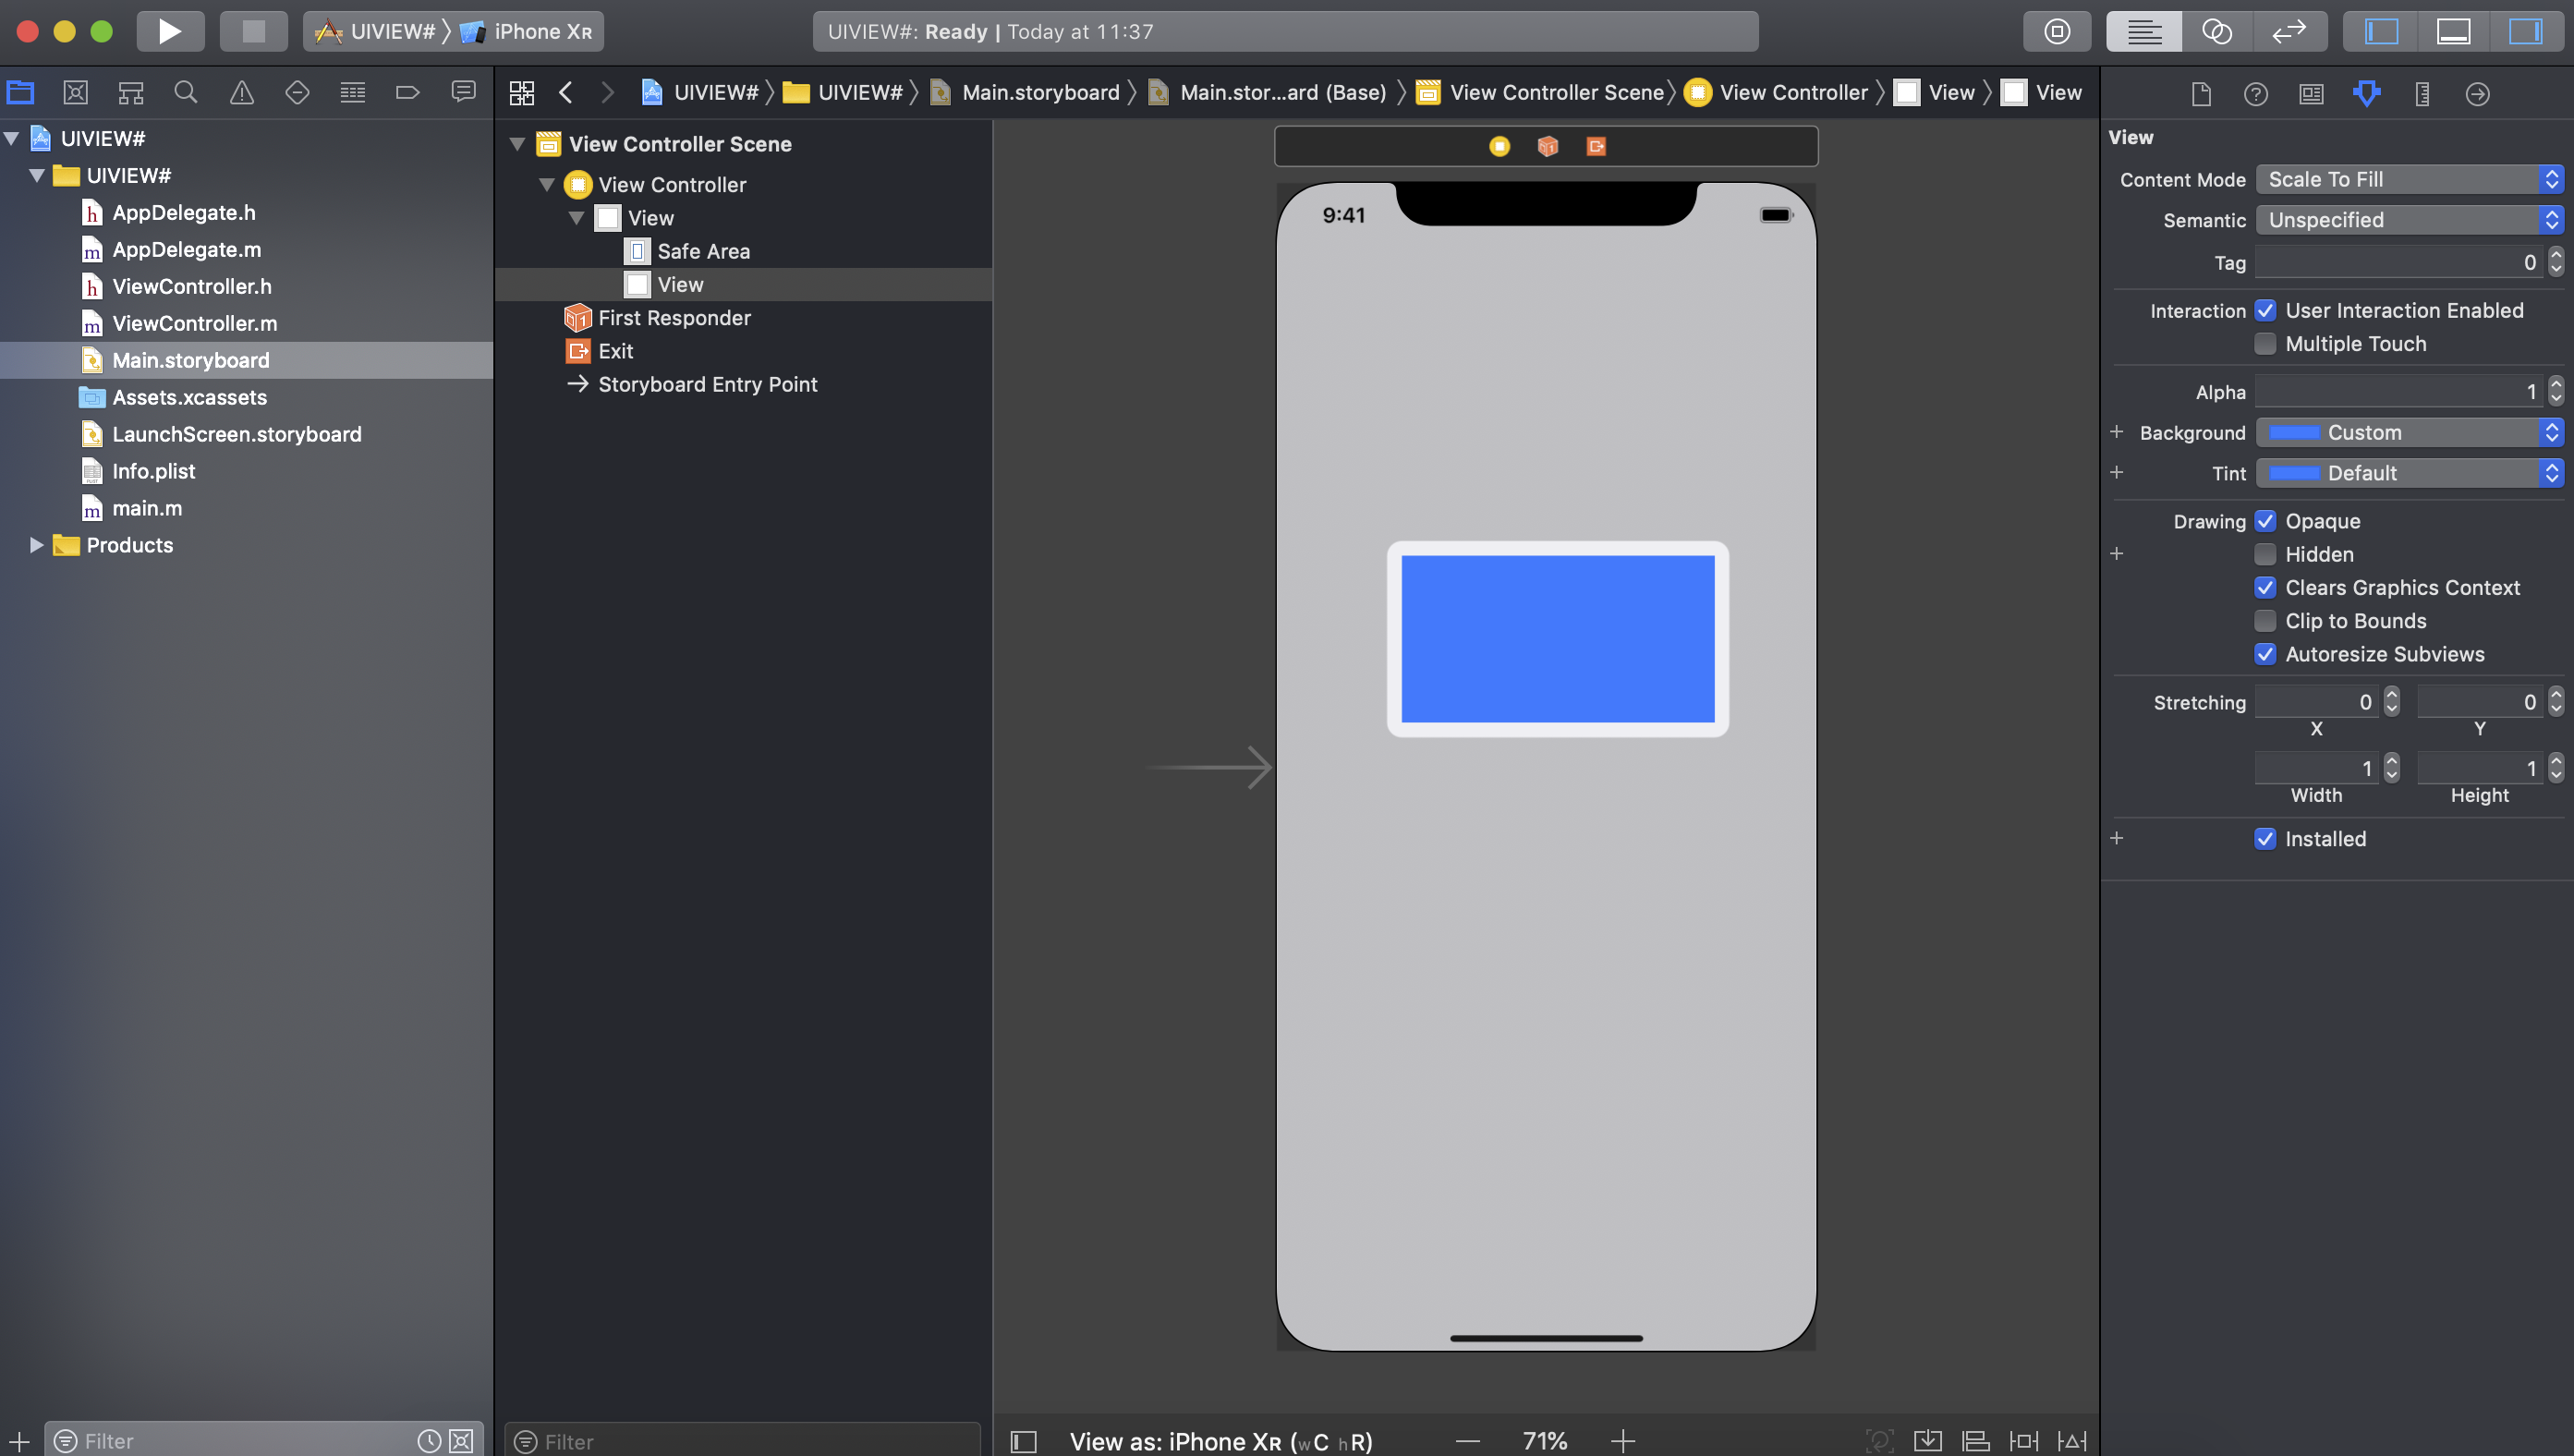Toggle the left Navigator panel
This screenshot has width=2574, height=1456.
tap(2381, 31)
